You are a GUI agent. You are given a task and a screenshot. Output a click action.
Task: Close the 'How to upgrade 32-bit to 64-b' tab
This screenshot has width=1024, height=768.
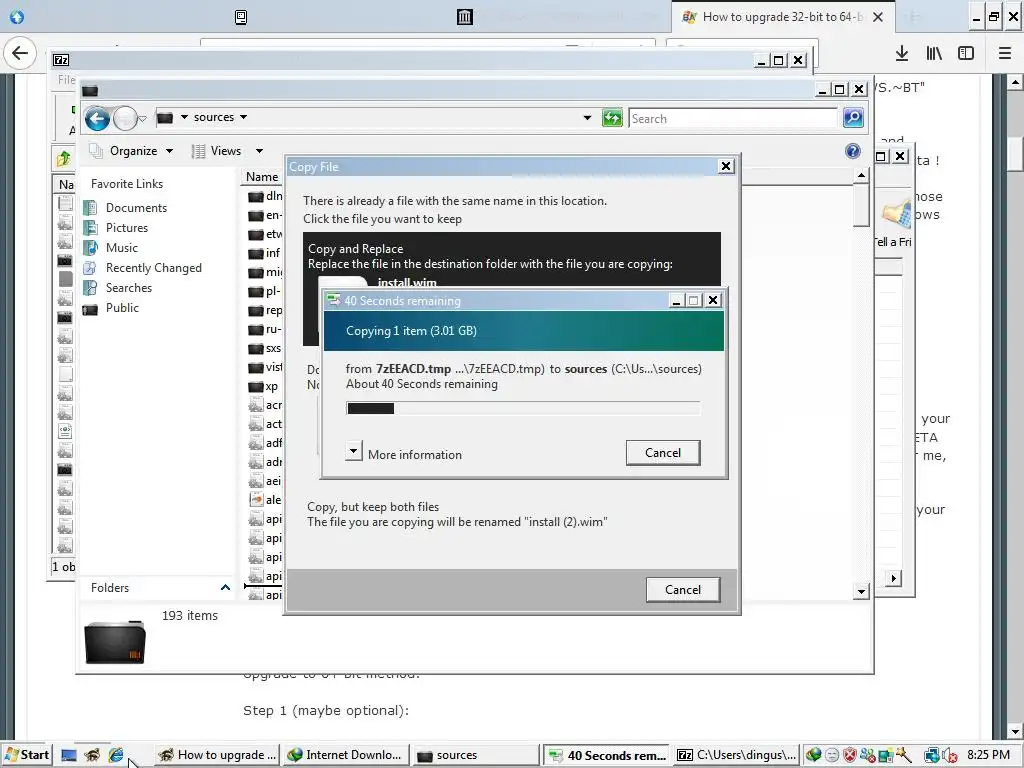[878, 17]
